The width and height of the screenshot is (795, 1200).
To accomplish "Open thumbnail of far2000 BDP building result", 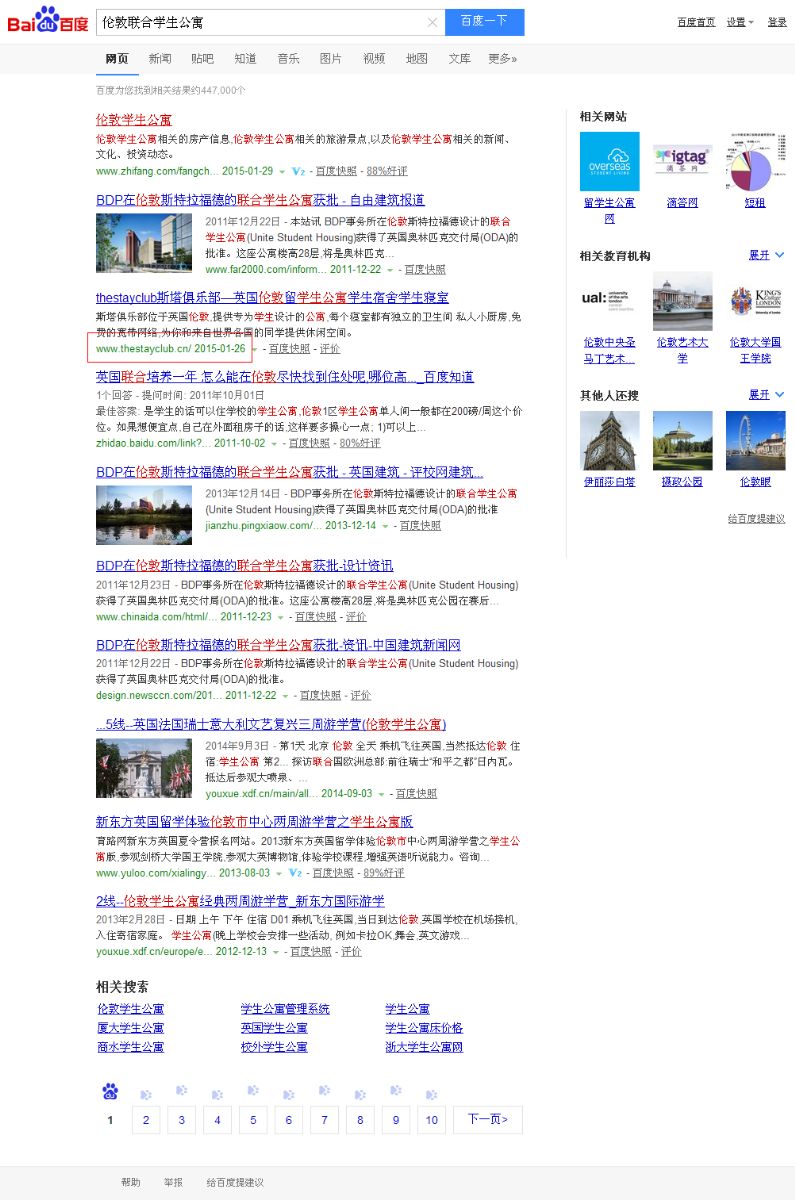I will coord(144,243).
